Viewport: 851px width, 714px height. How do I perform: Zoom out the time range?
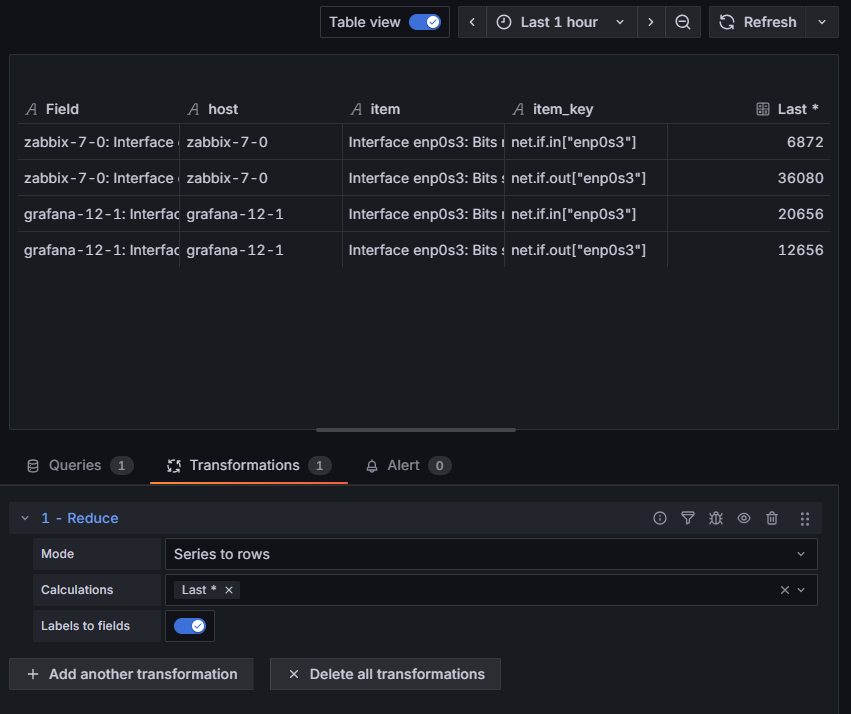click(x=682, y=22)
